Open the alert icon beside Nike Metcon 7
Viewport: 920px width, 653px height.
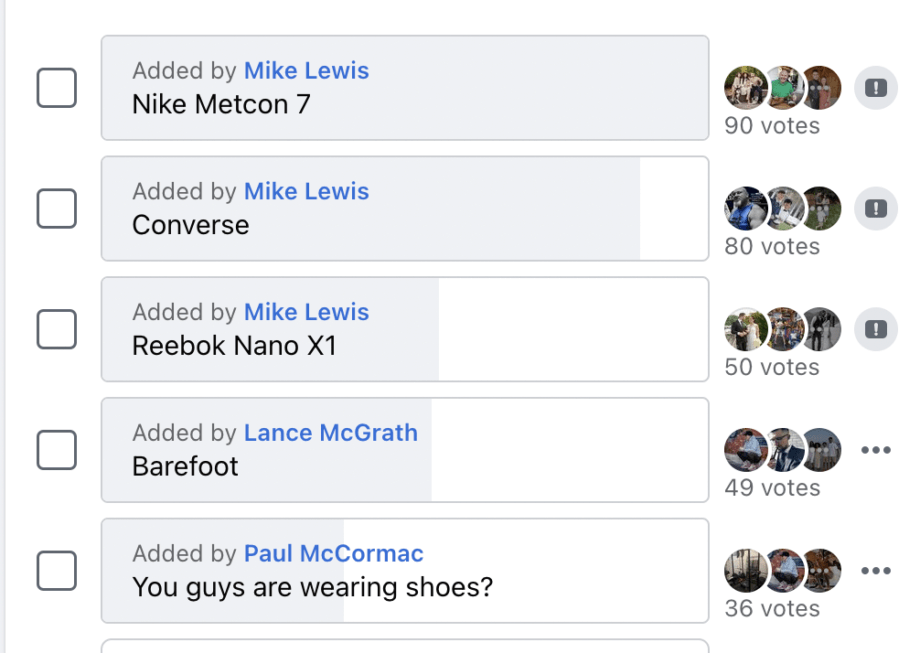875,87
